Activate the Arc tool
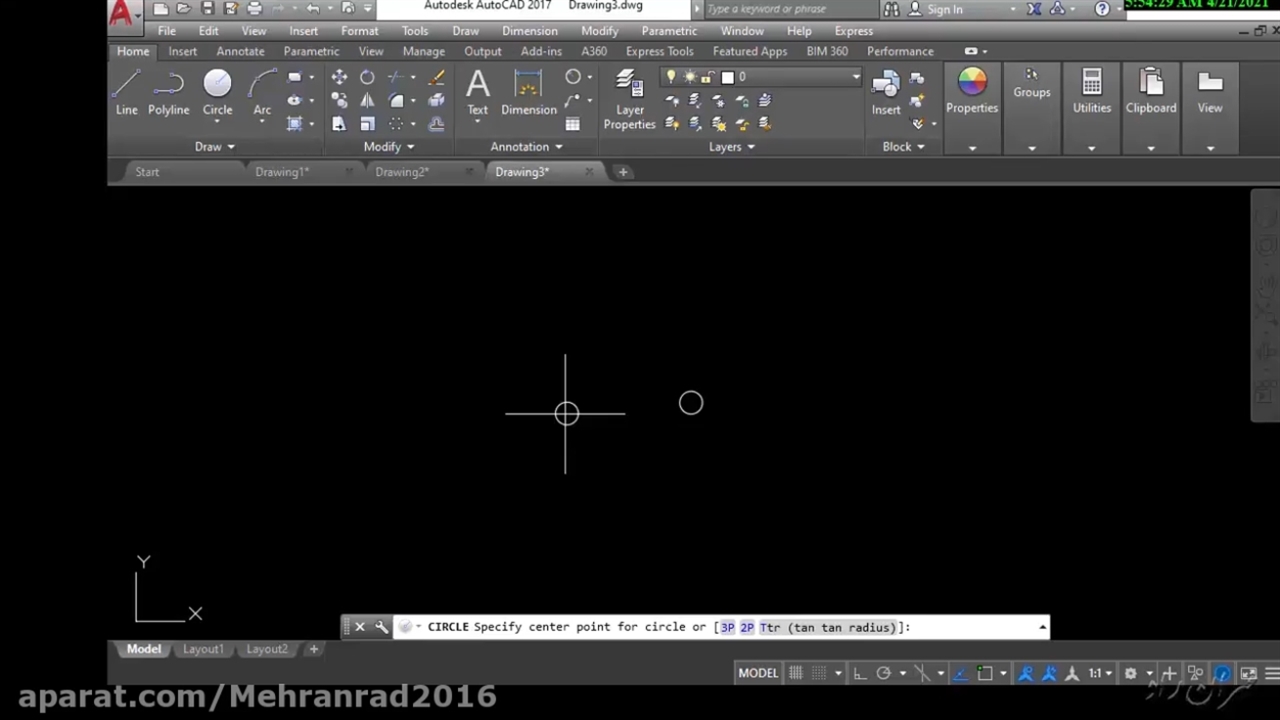 coord(262,93)
